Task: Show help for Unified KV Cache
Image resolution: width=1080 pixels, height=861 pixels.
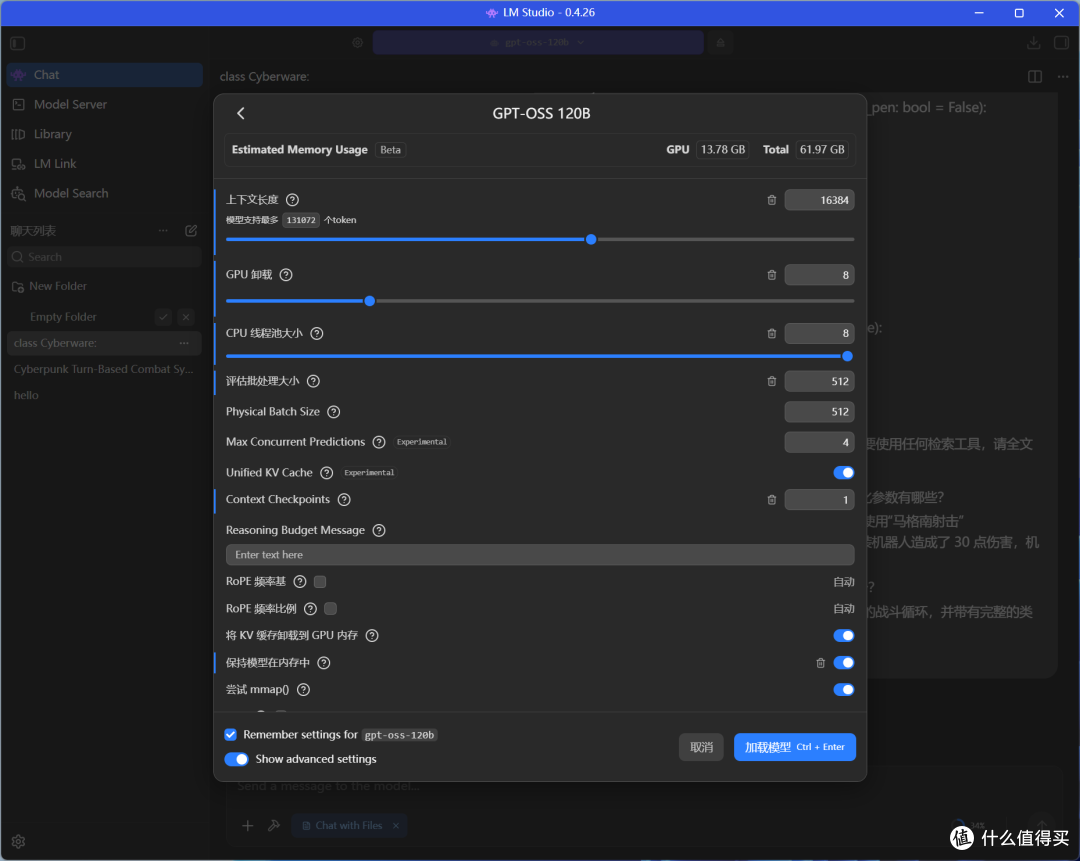Action: (x=327, y=473)
